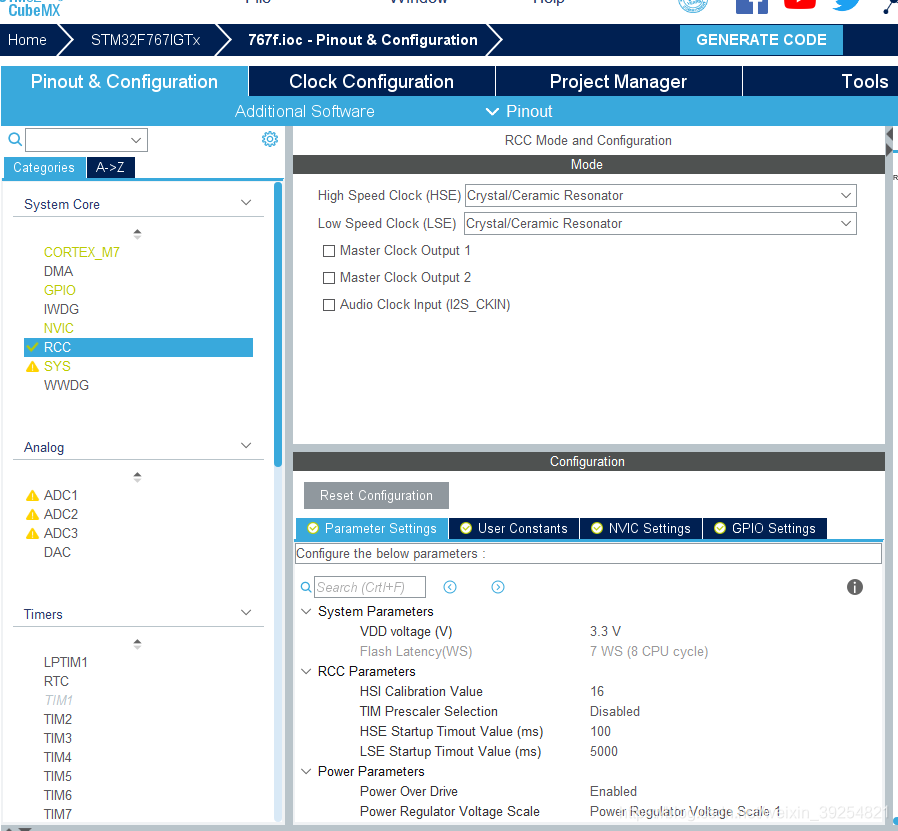The image size is (898, 831).
Task: Select DMA in System Core list
Action: click(x=58, y=271)
